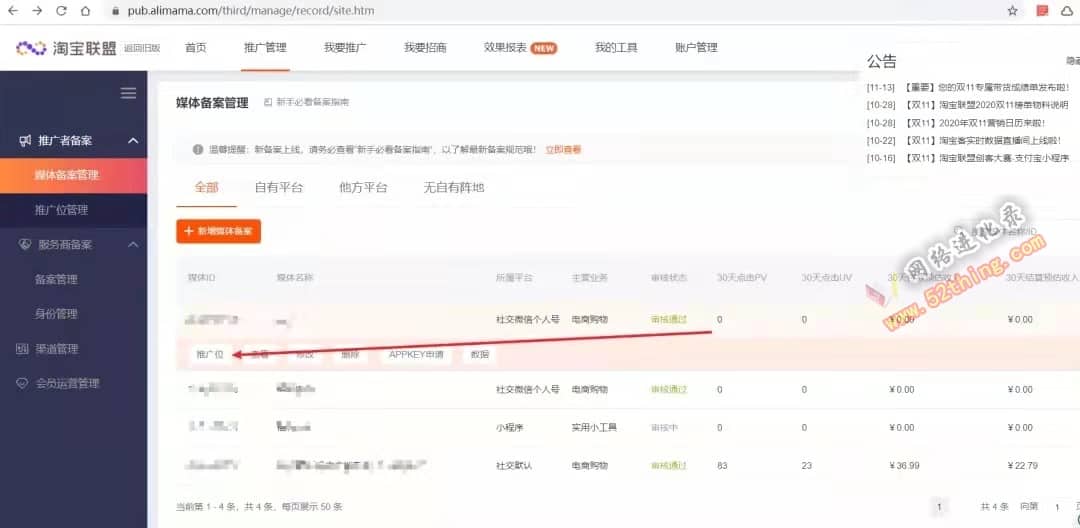Click the 社交默认 platform cell
This screenshot has width=1080, height=528.
[514, 466]
